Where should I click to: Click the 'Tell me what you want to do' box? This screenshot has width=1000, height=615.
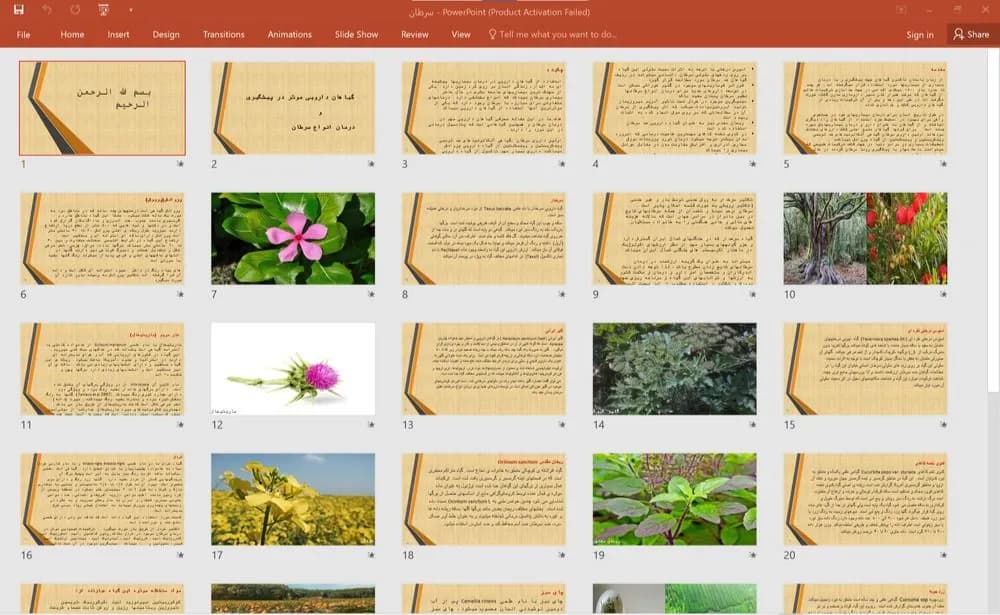point(552,34)
